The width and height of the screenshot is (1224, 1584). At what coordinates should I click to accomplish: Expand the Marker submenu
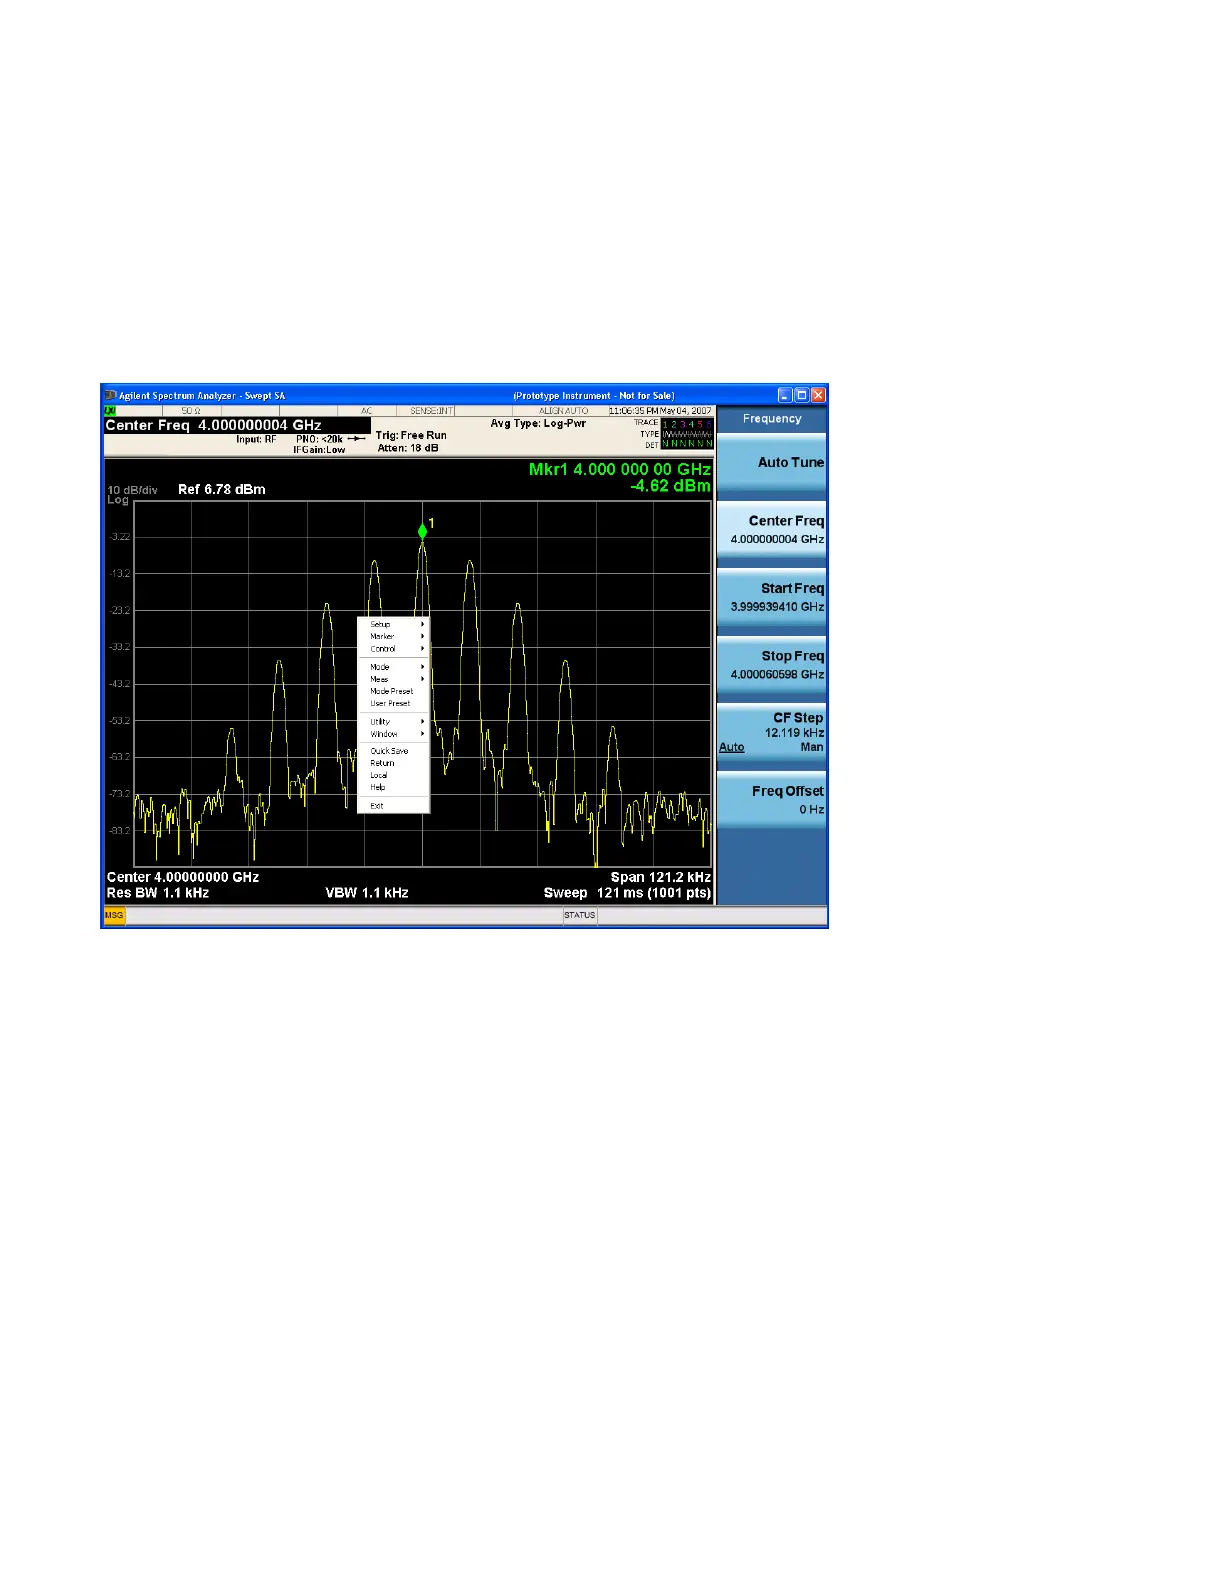point(394,636)
